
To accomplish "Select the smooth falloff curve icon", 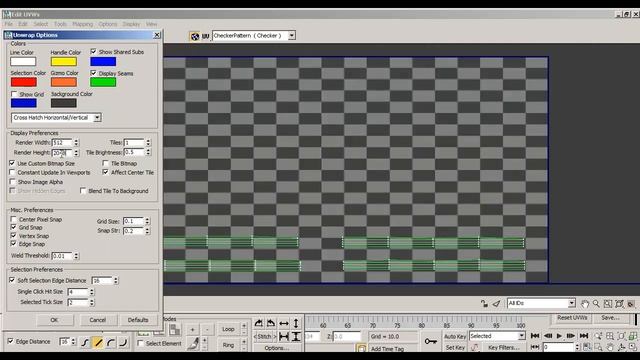I will point(85,342).
